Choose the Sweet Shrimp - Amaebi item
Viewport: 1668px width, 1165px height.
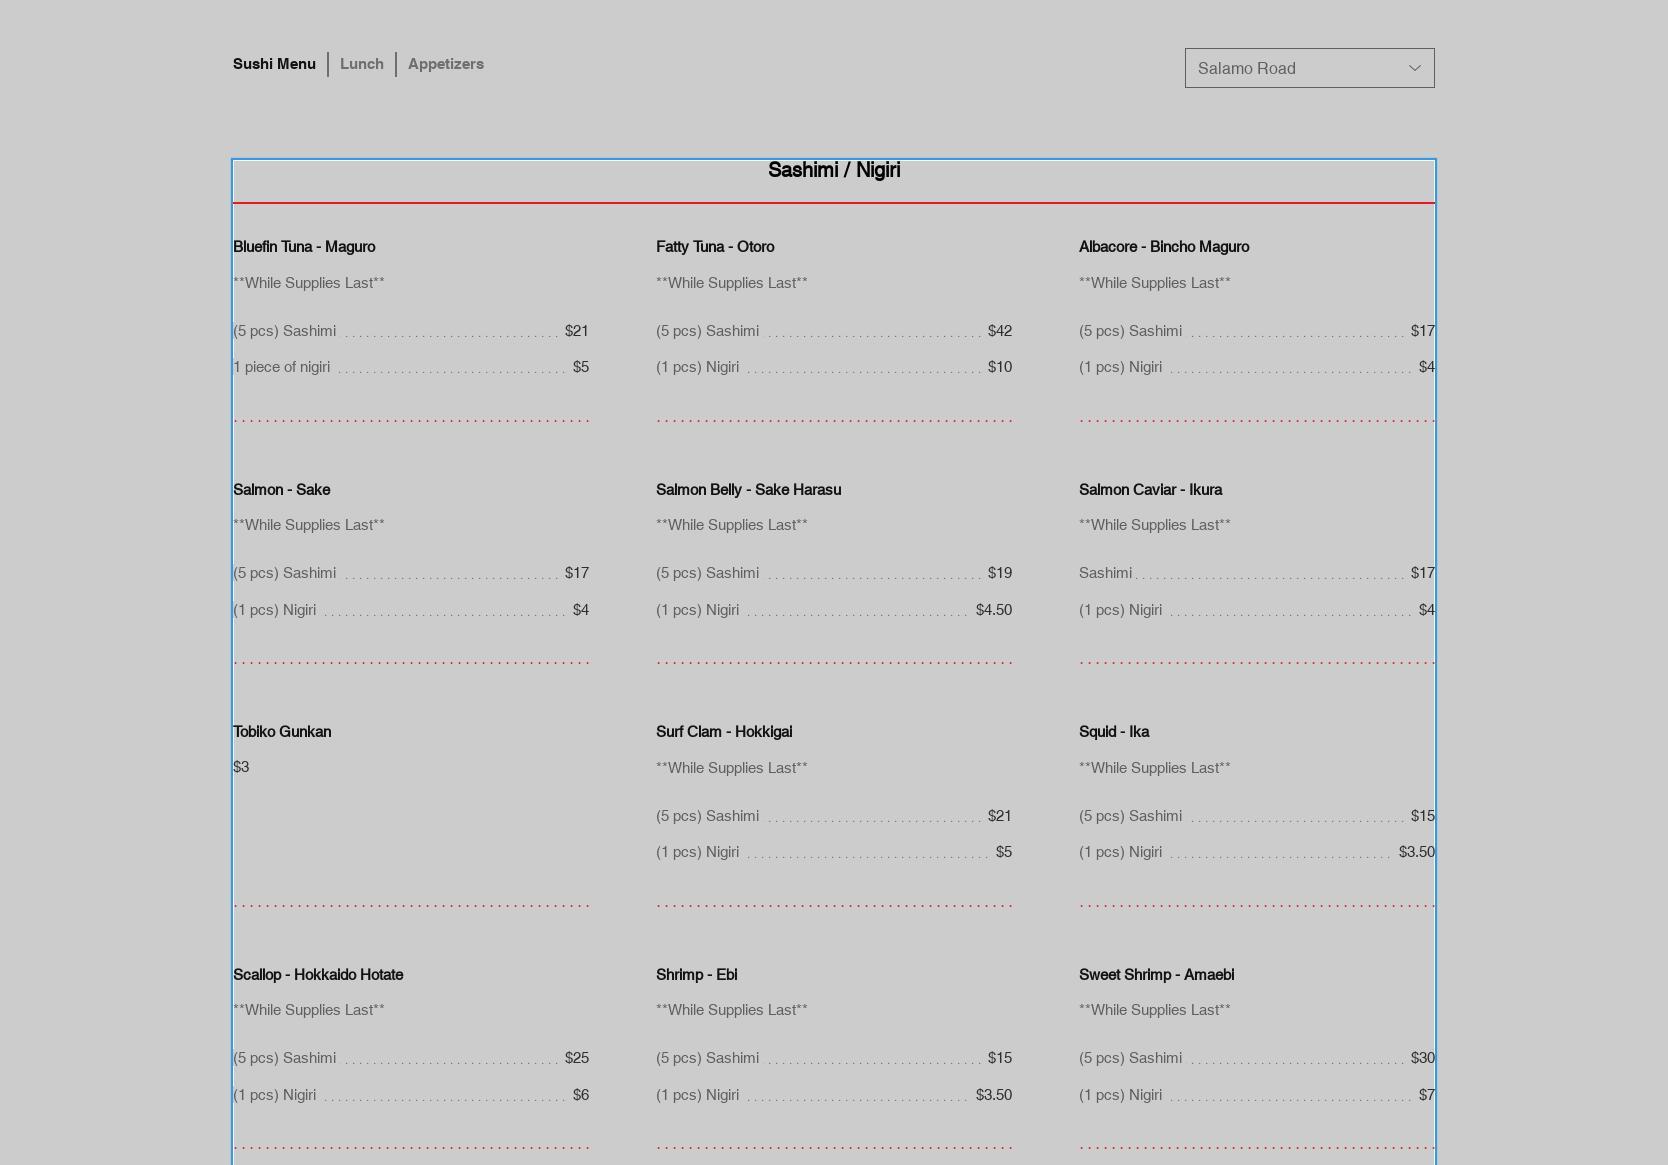tap(1156, 975)
